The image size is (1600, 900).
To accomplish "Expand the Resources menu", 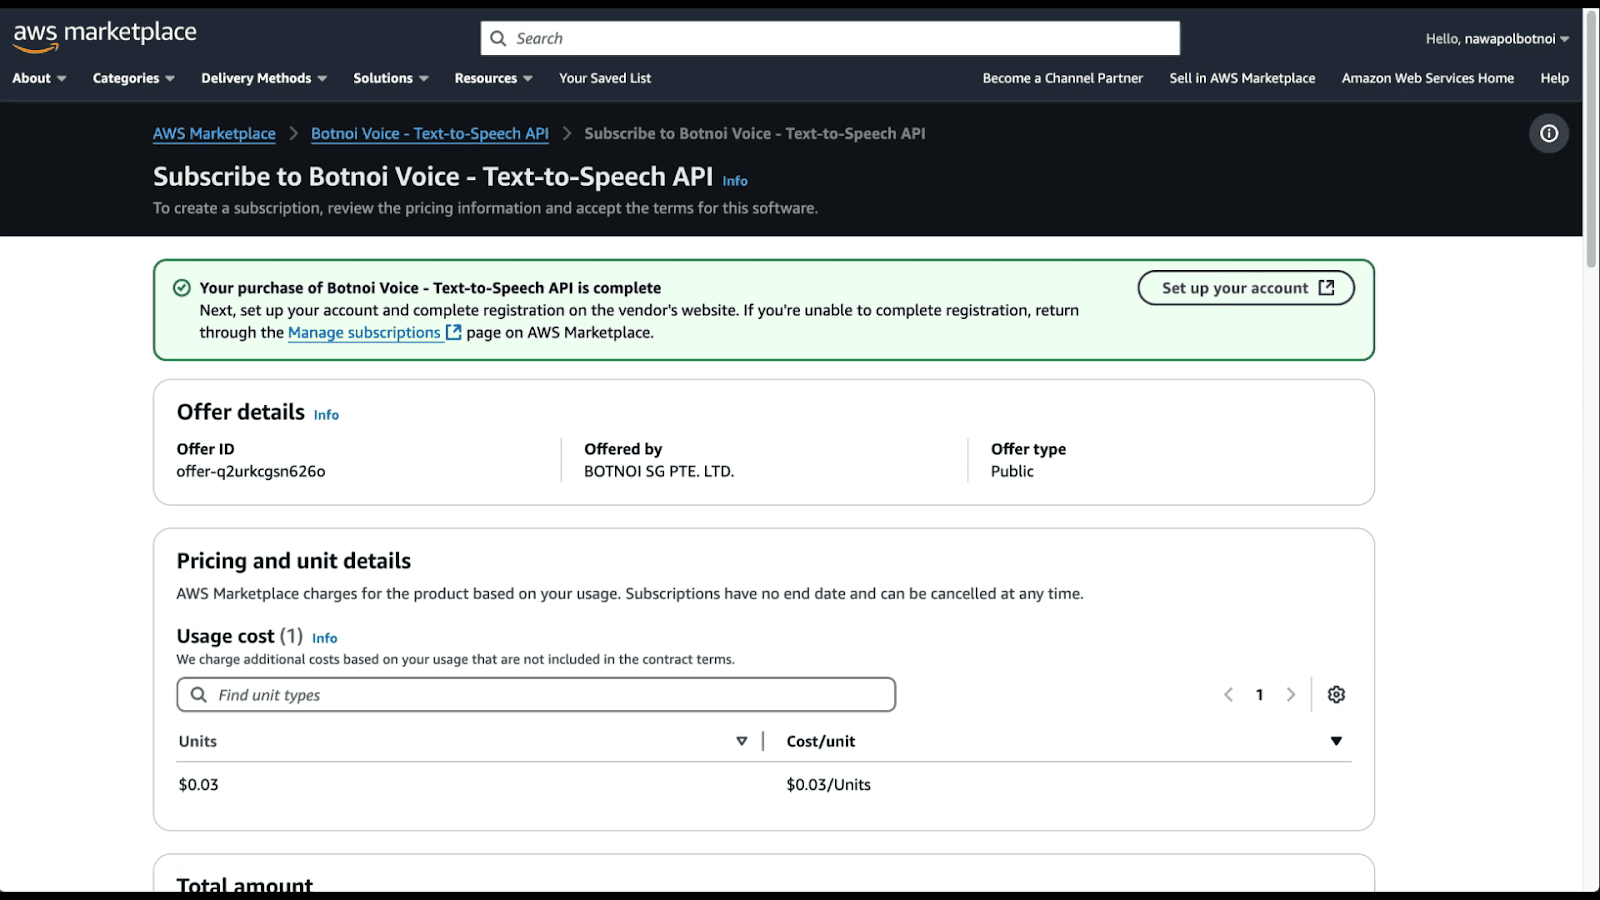I will click(x=494, y=78).
